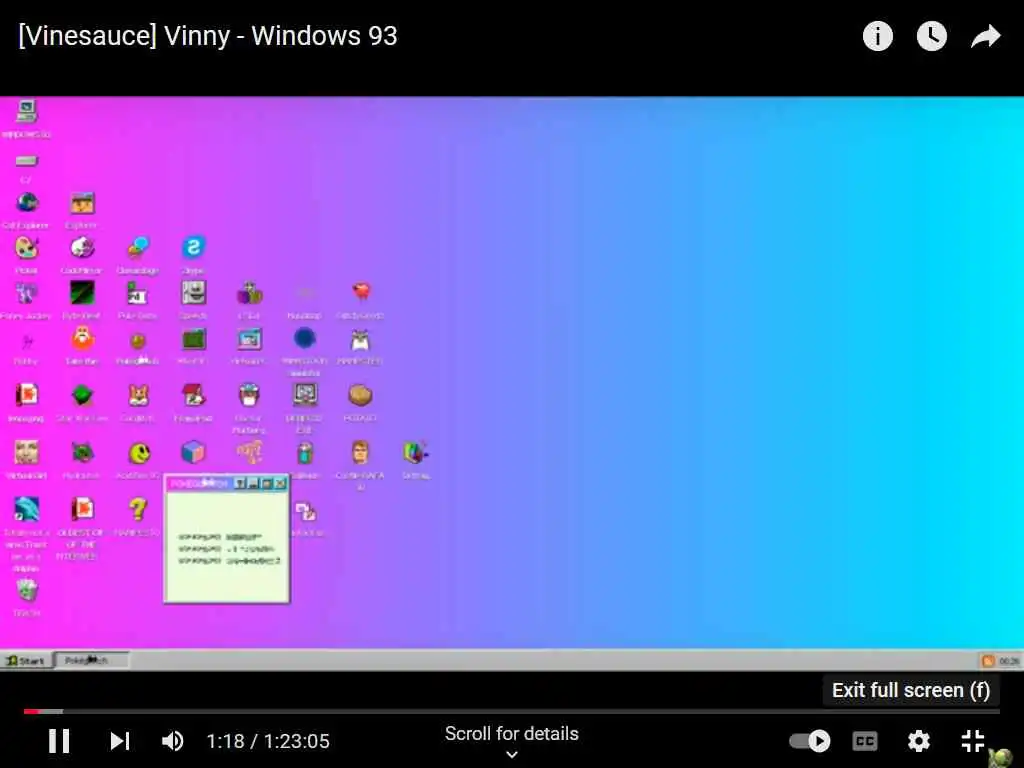Close the PokéGlitch window
1024x768 pixels.
point(280,483)
